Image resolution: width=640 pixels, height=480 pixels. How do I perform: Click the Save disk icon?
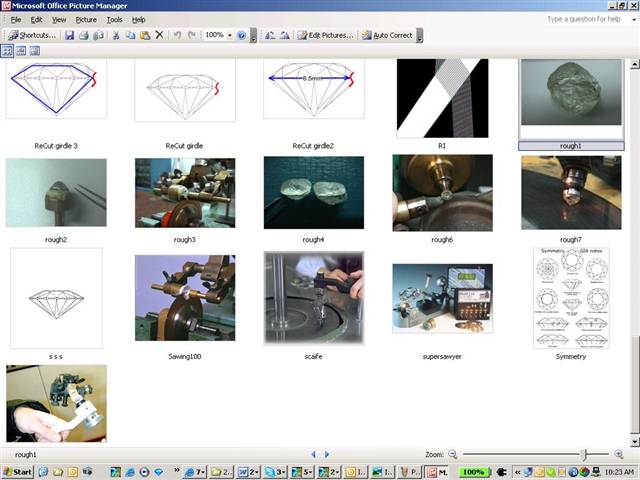tap(69, 36)
